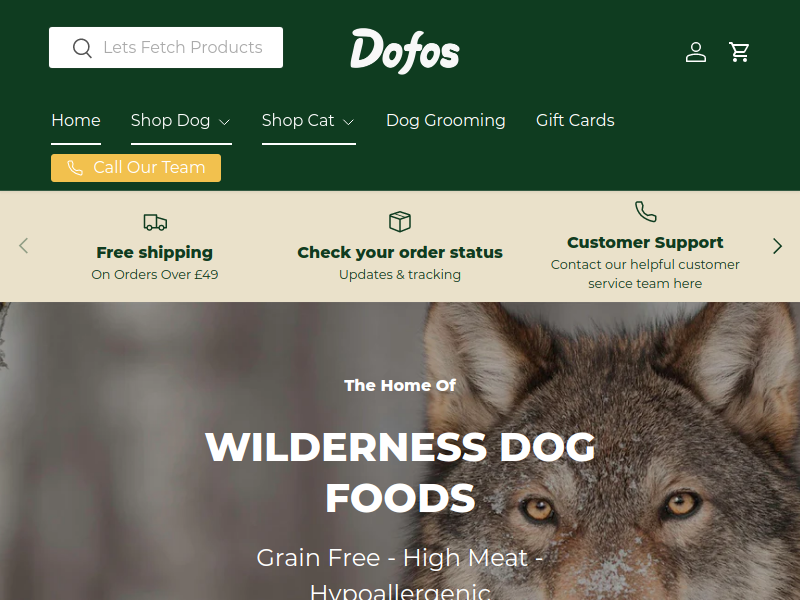This screenshot has height=600, width=800.
Task: Open the shopping cart icon
Action: pos(739,52)
